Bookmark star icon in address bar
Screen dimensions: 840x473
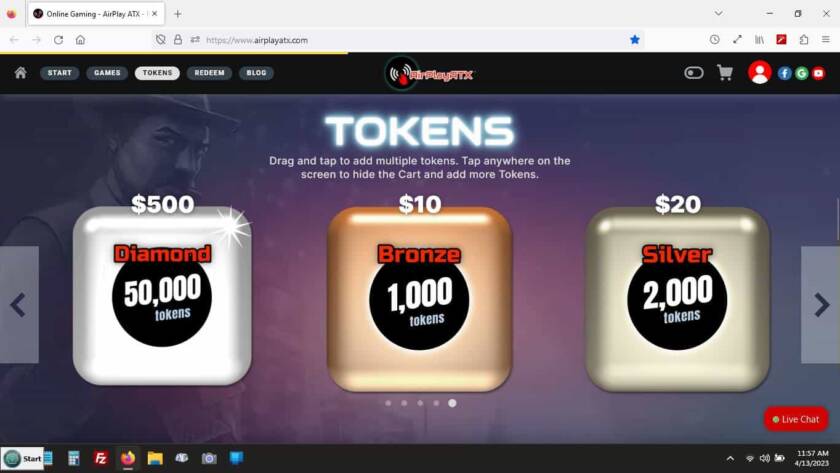pyautogui.click(x=635, y=40)
